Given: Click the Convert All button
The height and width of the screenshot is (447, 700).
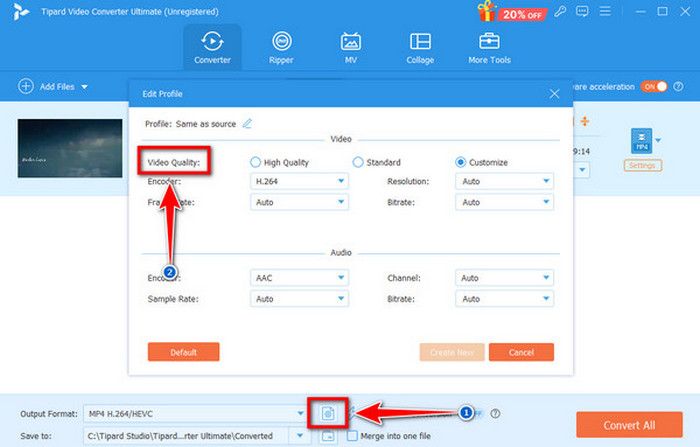Looking at the screenshot, I should [x=629, y=425].
